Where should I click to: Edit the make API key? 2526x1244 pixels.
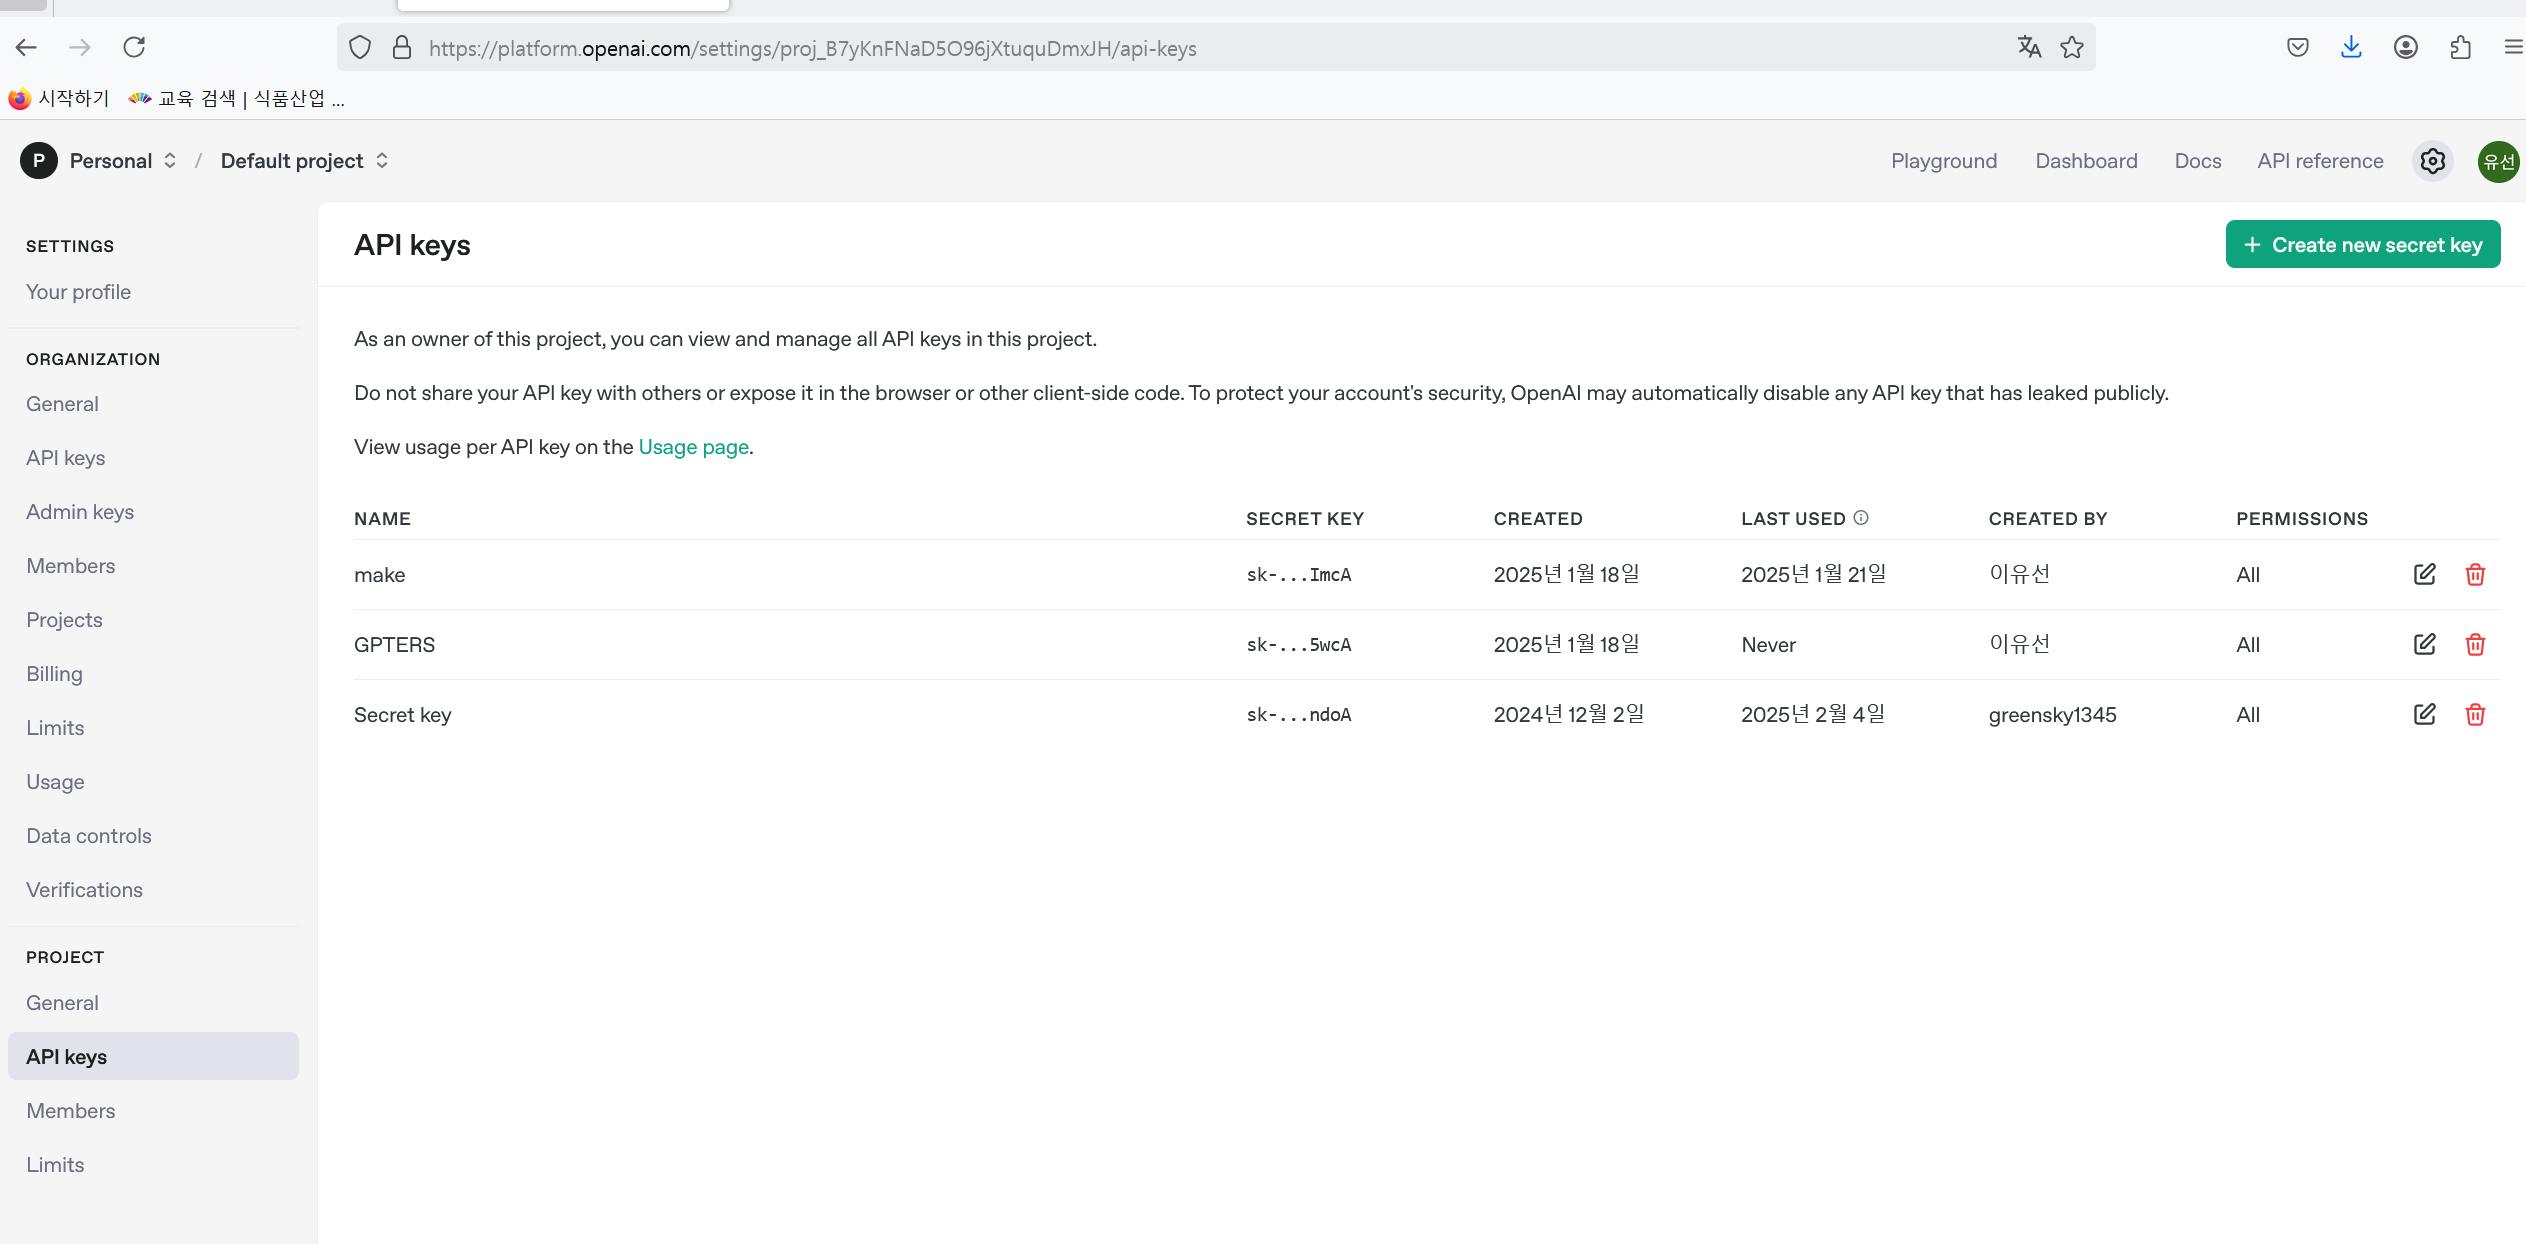pyautogui.click(x=2425, y=574)
